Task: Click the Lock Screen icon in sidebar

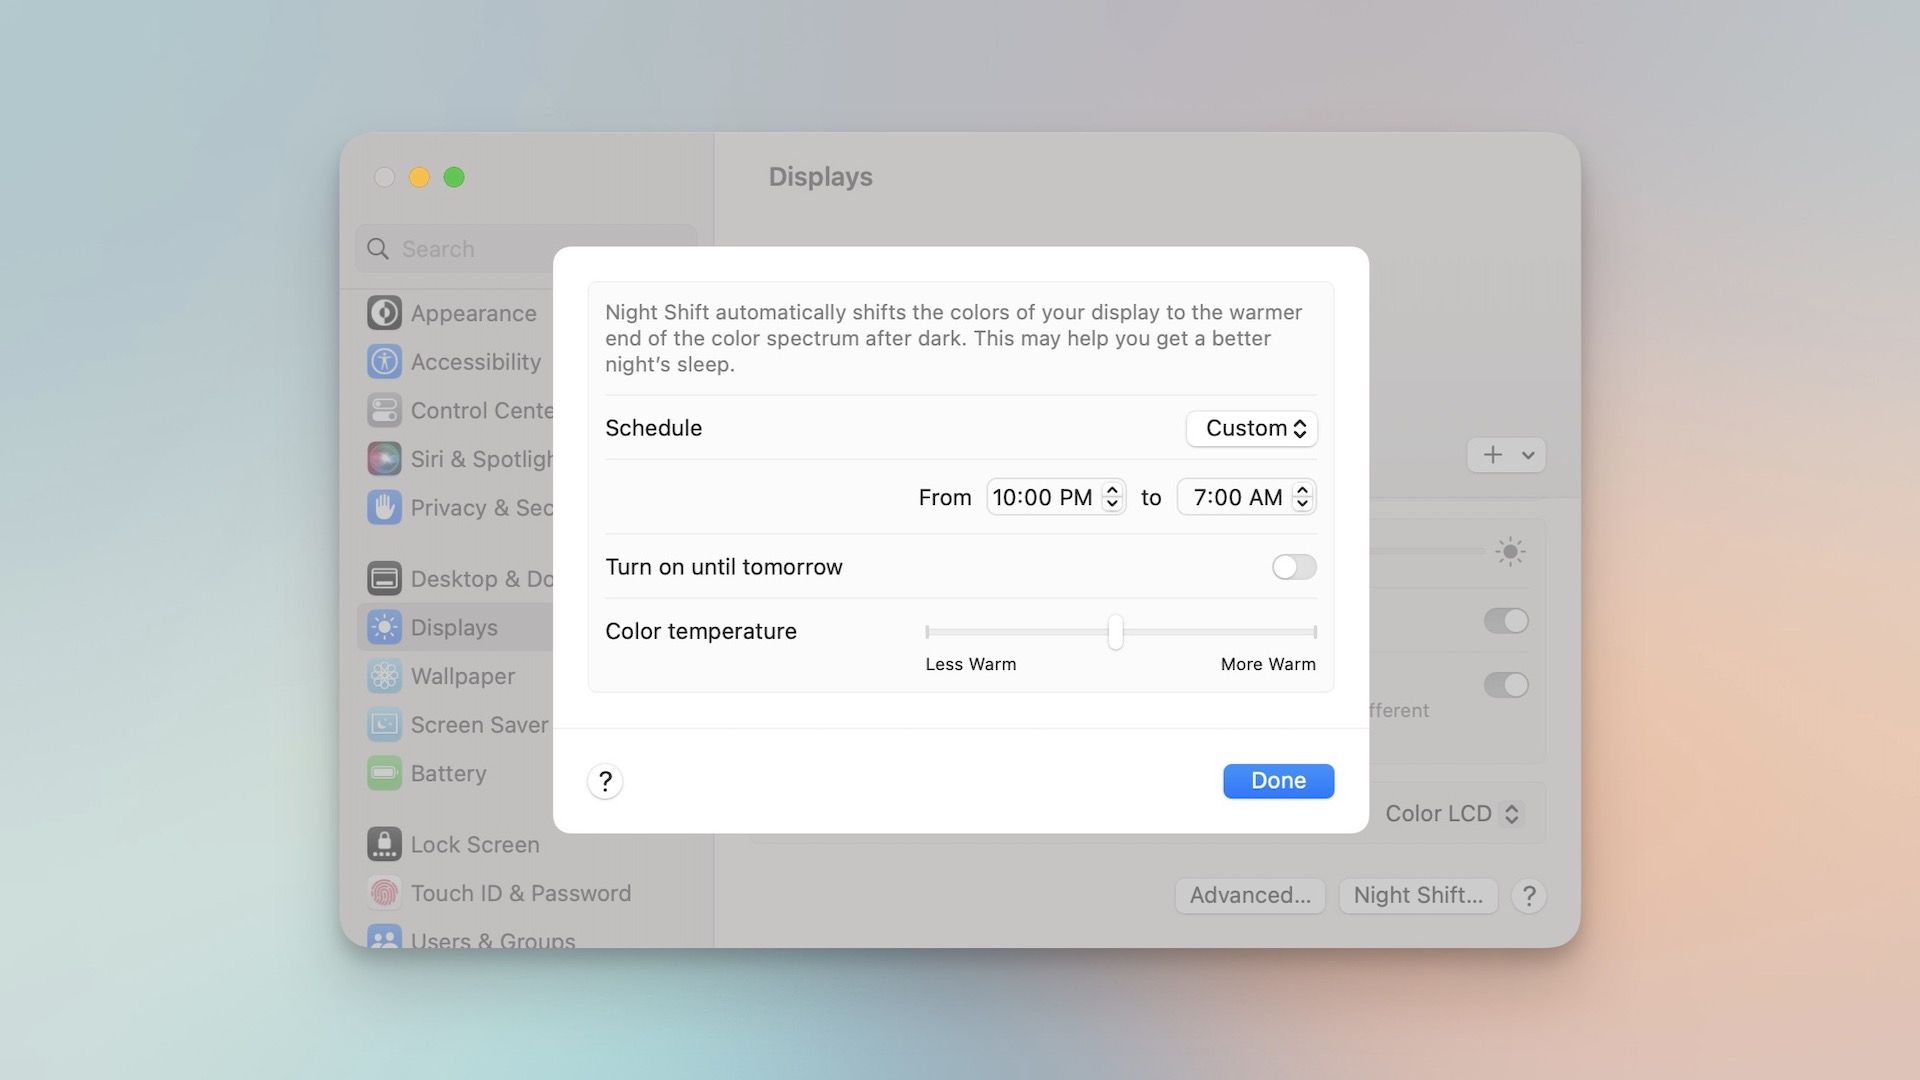Action: point(382,844)
